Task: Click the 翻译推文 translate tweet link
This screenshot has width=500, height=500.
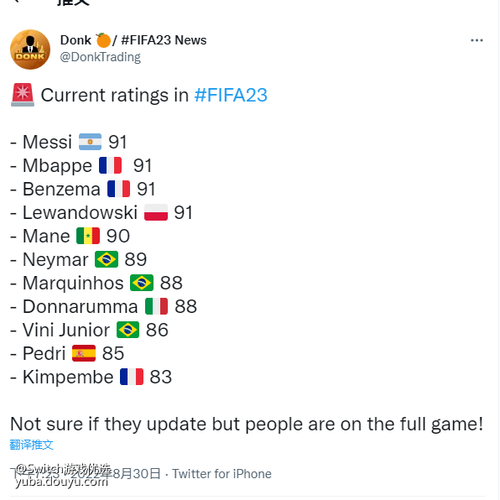Action: pos(31,445)
